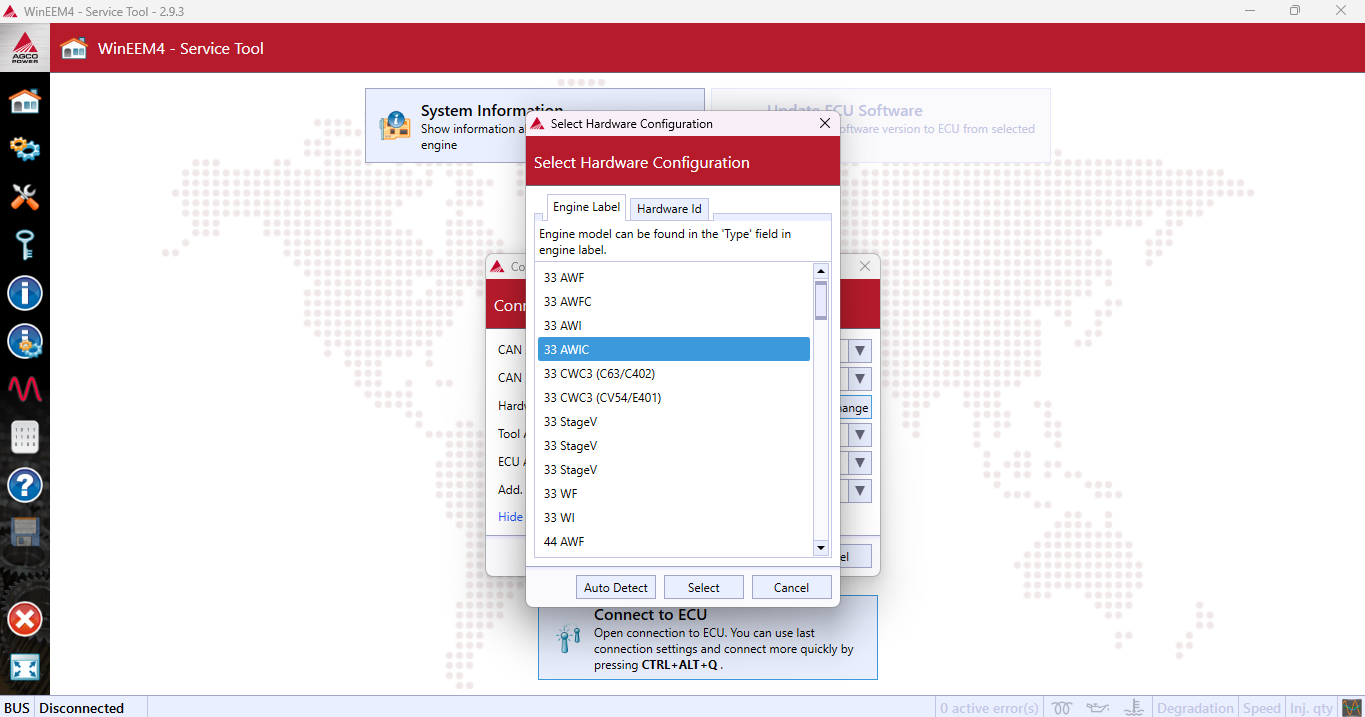Screen dimensions: 1365x717
Task: Select 33 CWC3 (CV54/E401) entry
Action: (x=674, y=398)
